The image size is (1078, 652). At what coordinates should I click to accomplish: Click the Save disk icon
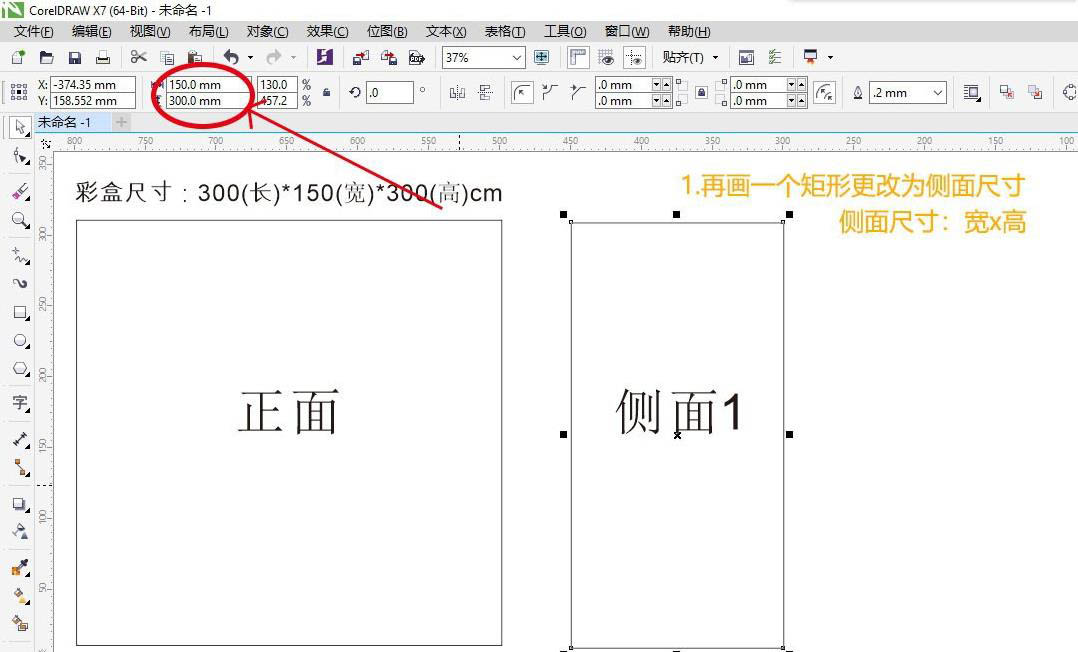pyautogui.click(x=74, y=58)
